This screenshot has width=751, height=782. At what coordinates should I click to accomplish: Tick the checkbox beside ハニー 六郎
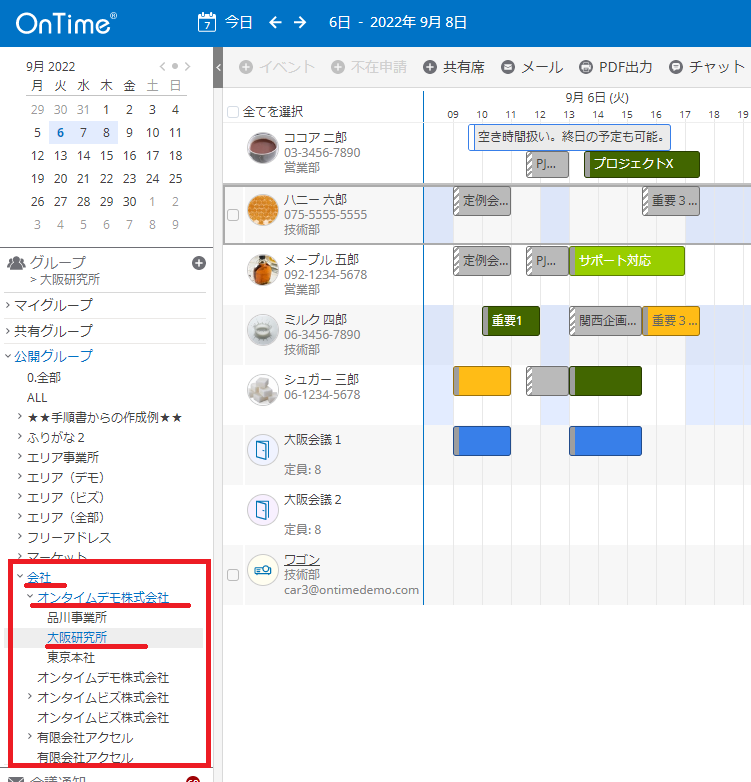coord(233,215)
